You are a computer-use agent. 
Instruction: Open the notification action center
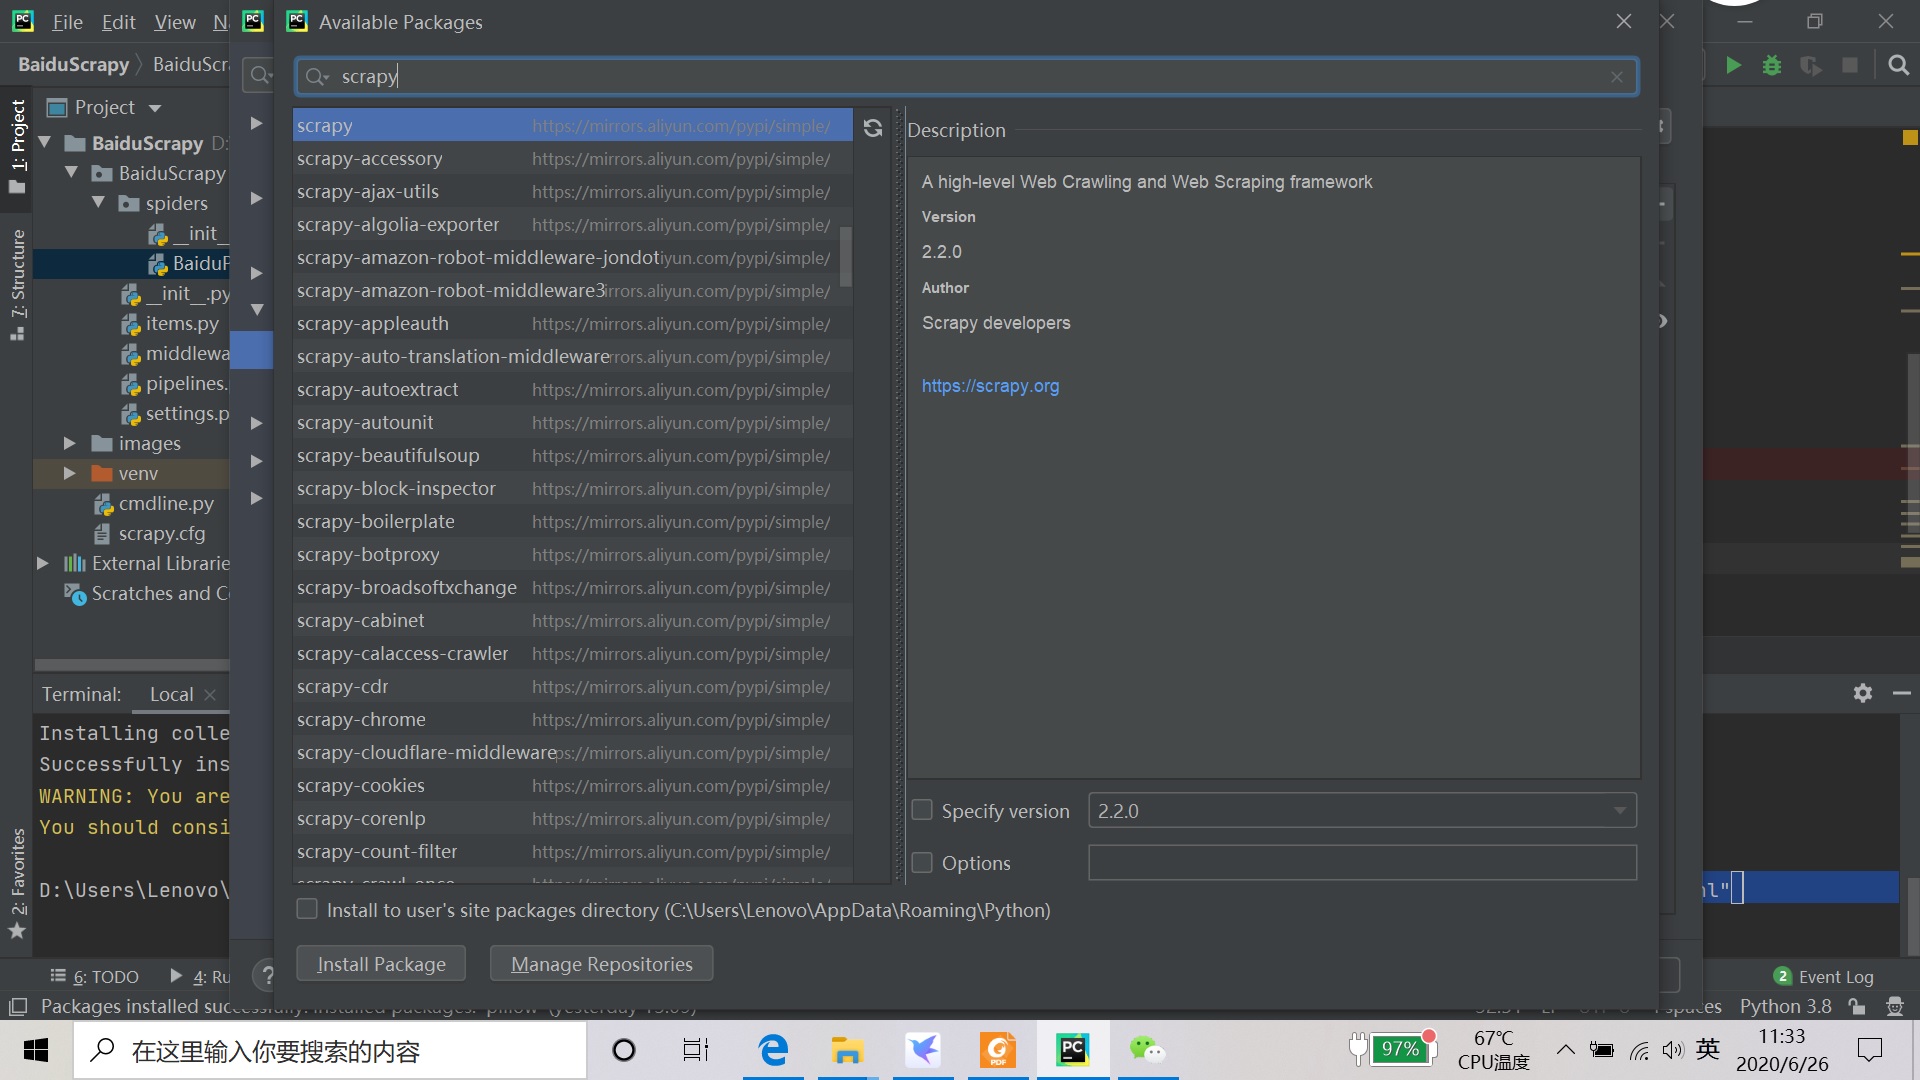click(1869, 1050)
